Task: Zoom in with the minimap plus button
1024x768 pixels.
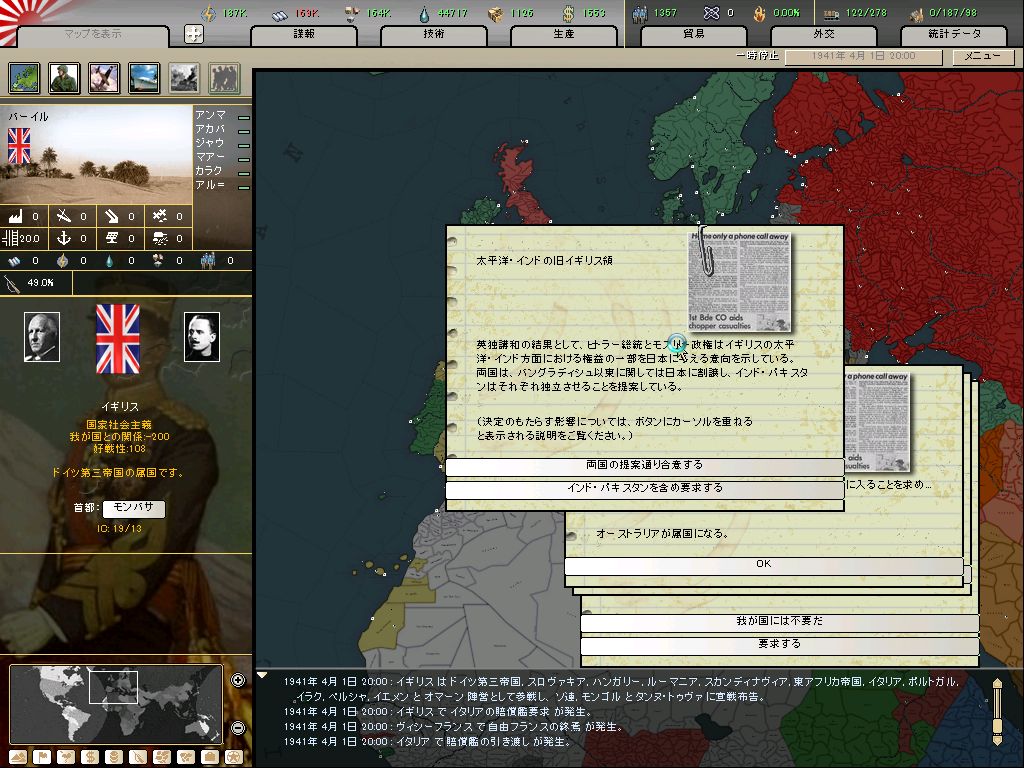Action: pyautogui.click(x=238, y=680)
